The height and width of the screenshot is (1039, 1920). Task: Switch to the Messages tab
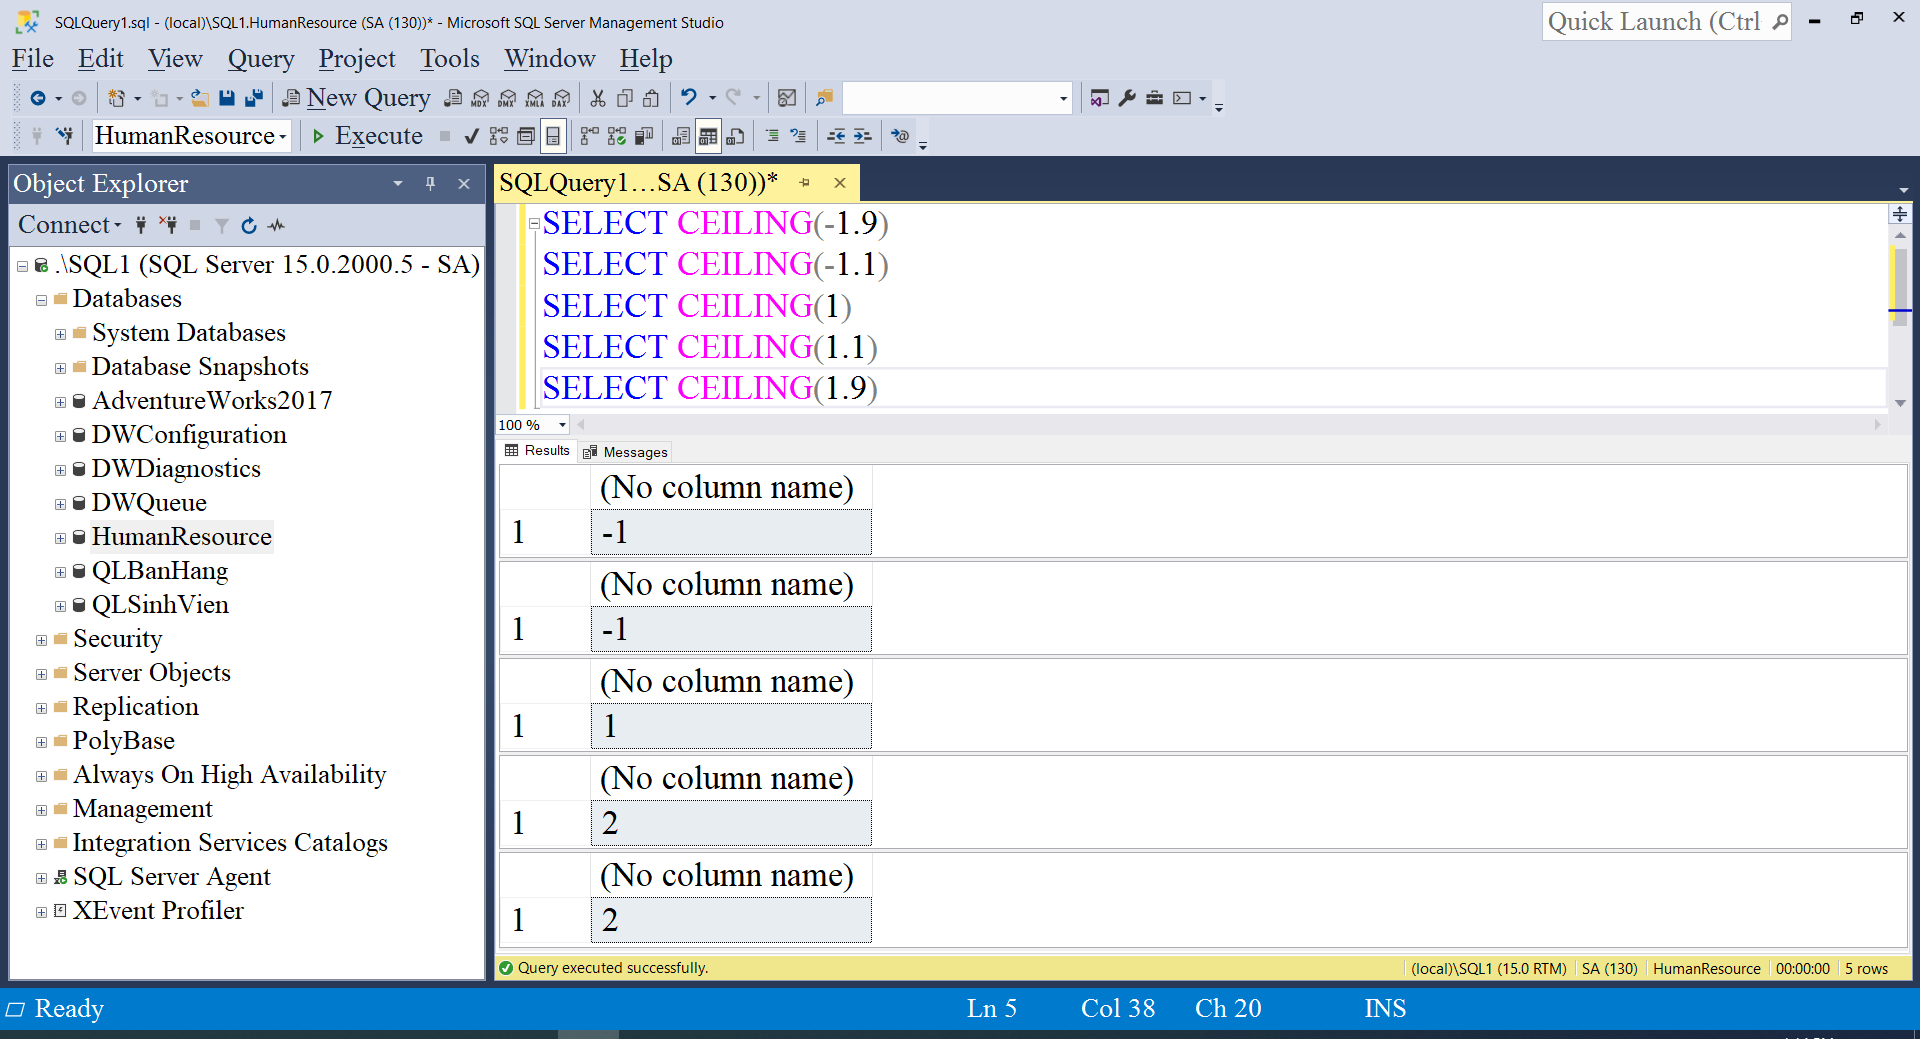626,452
